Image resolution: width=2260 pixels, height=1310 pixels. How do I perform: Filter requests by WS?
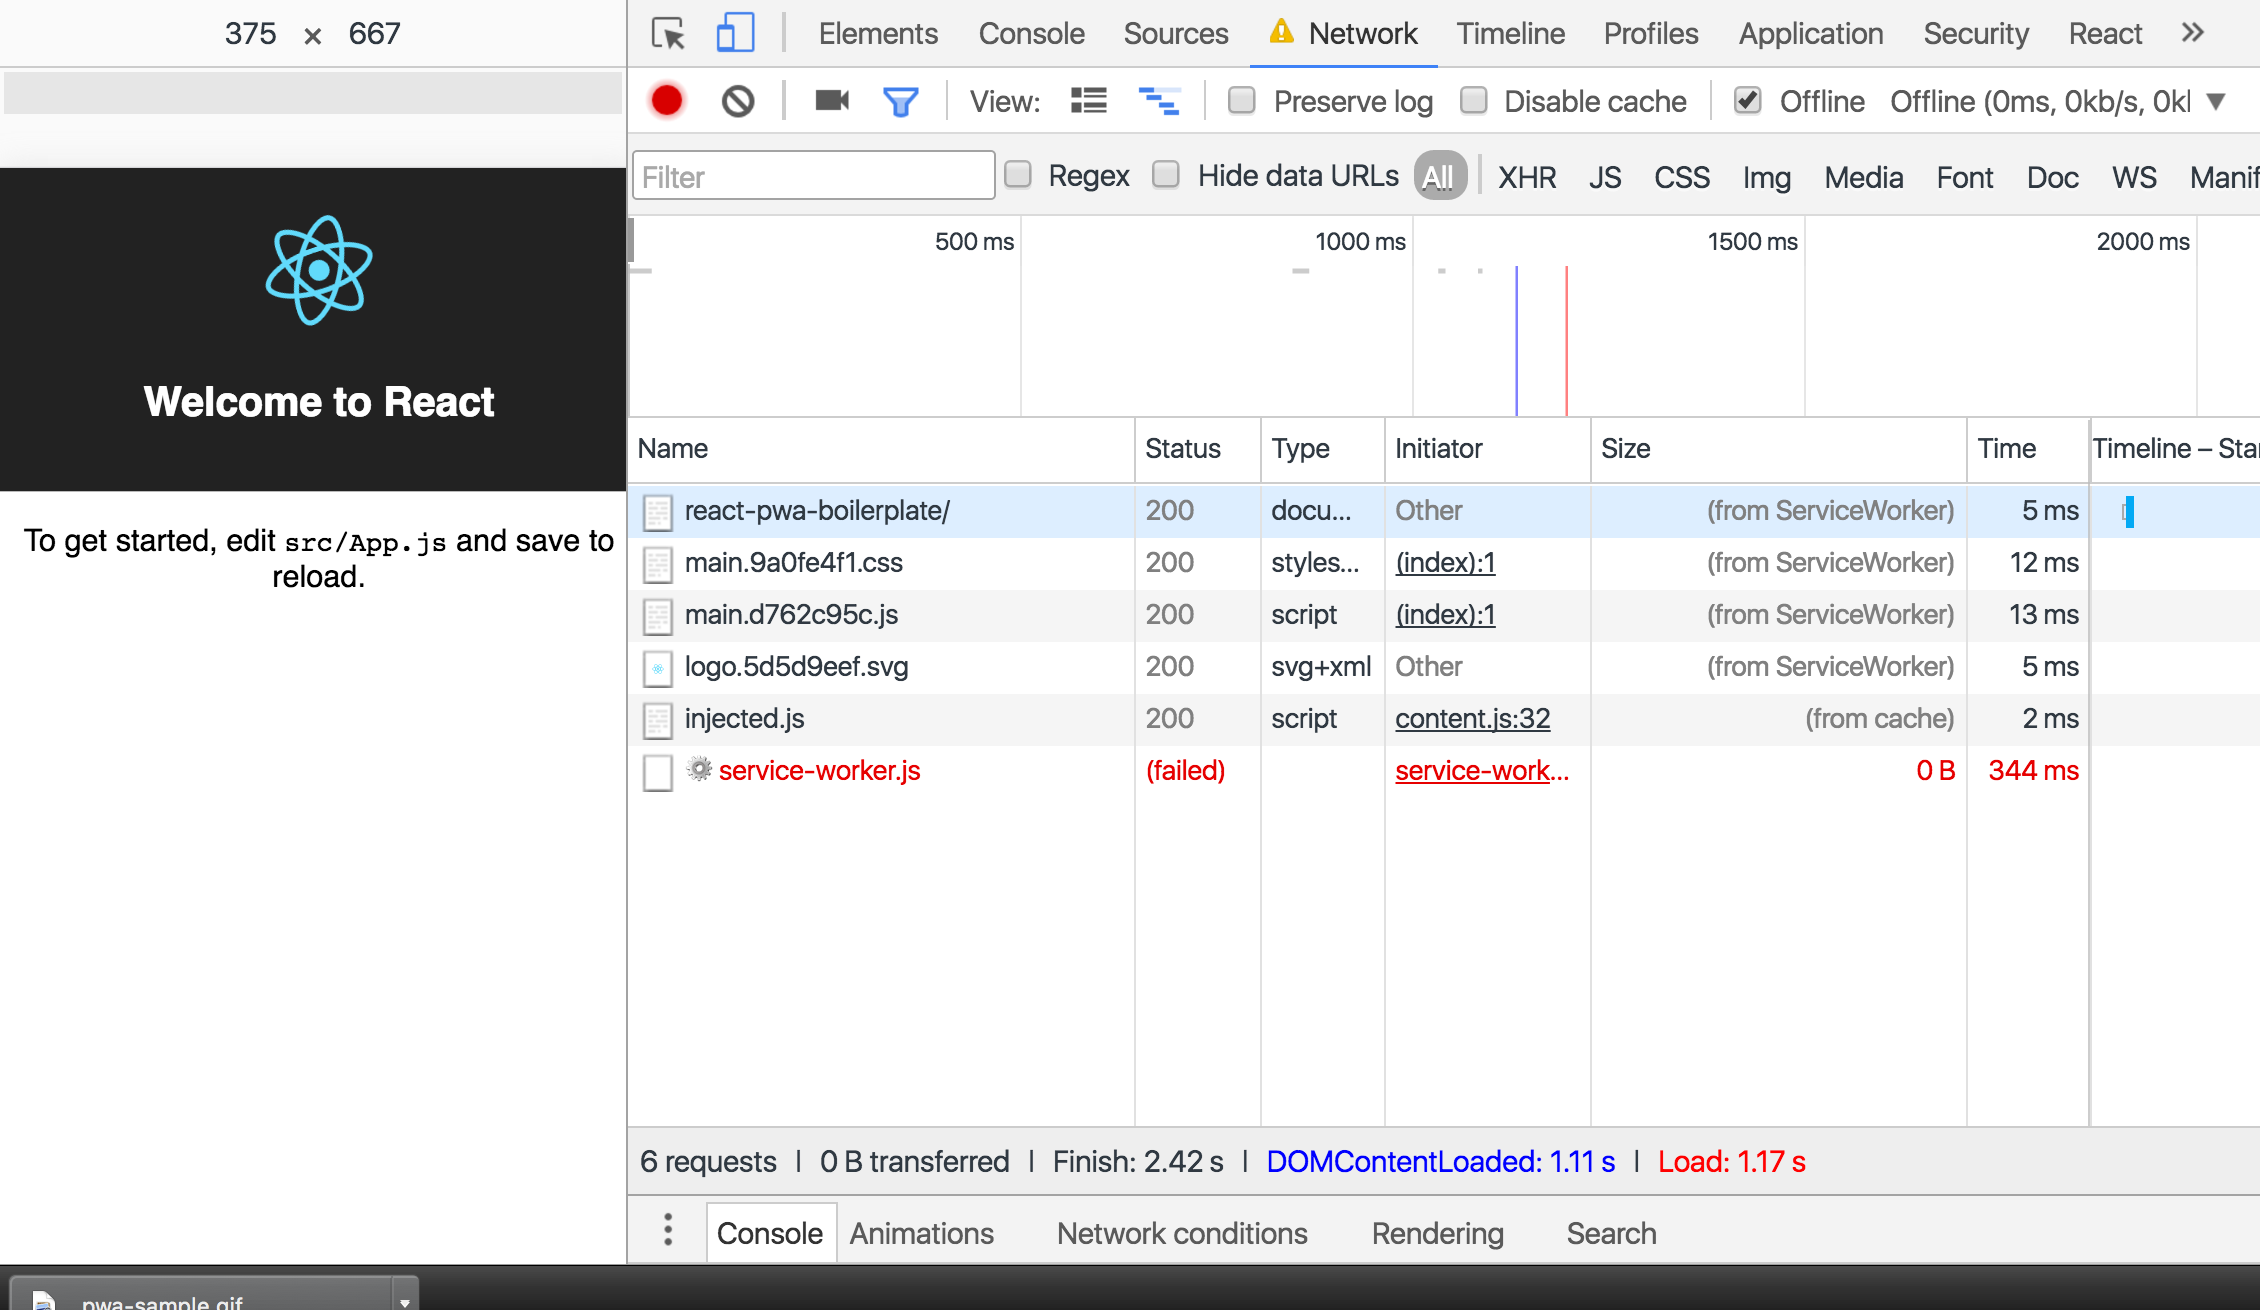2134,177
